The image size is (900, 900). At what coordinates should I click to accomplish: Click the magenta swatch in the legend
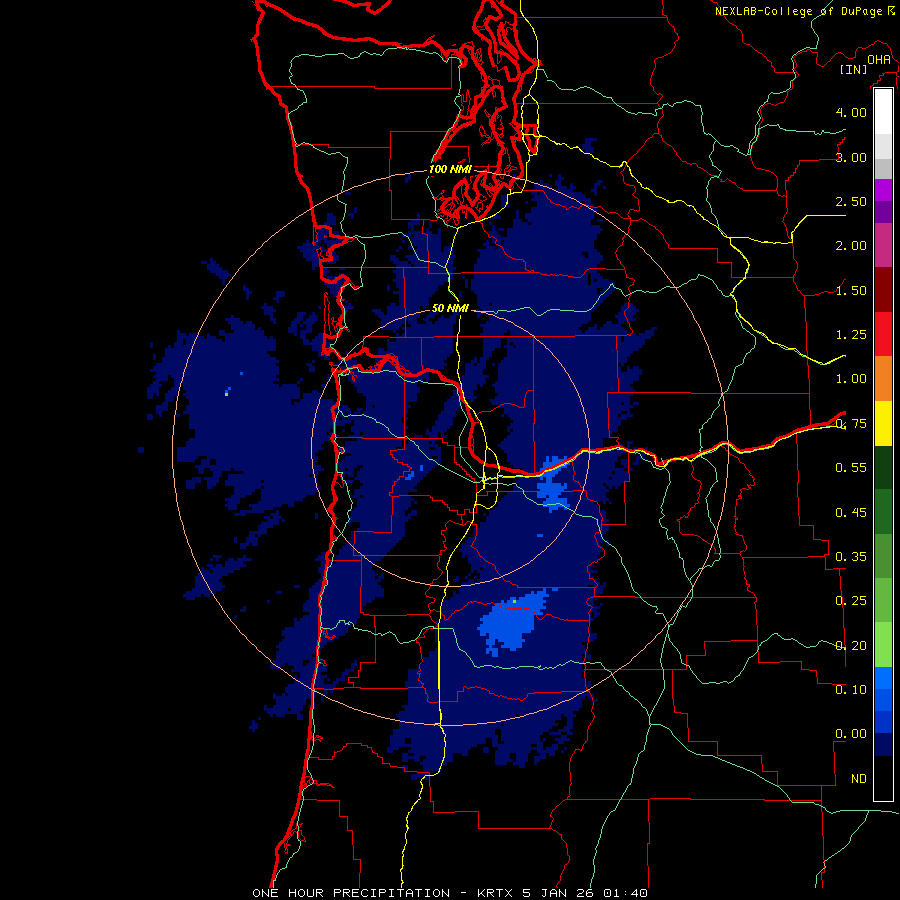coord(883,190)
